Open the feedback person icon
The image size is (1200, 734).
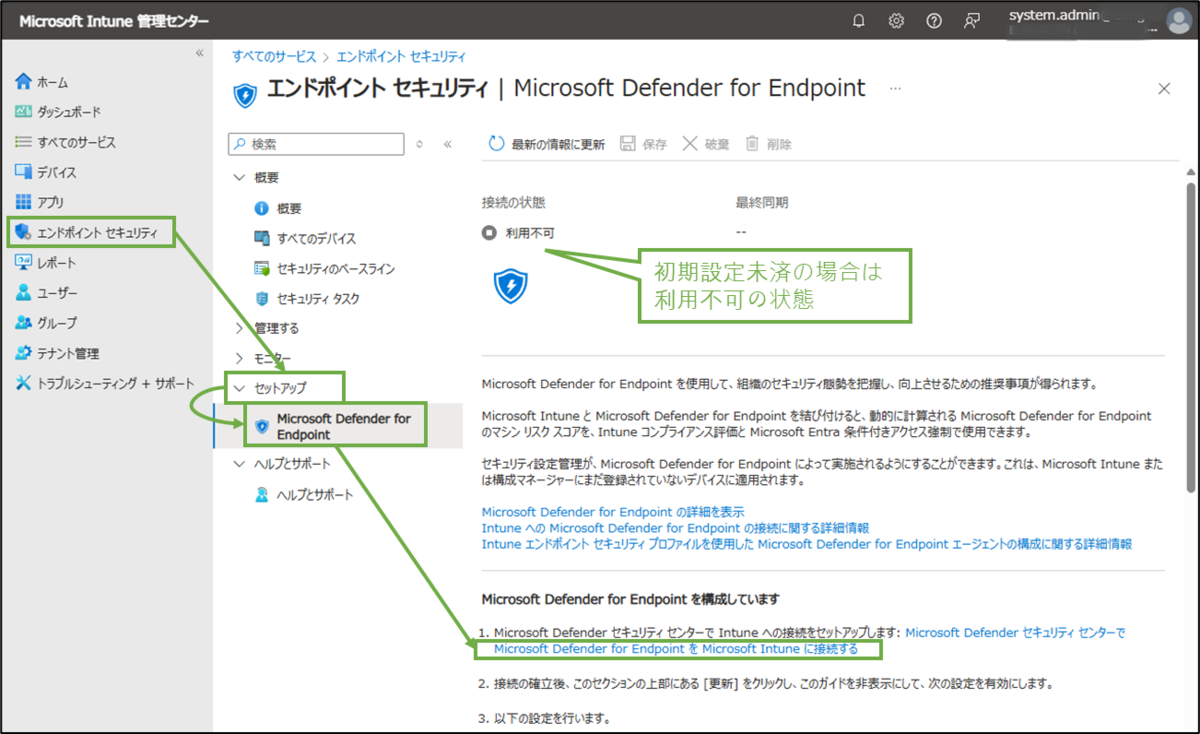coord(971,20)
